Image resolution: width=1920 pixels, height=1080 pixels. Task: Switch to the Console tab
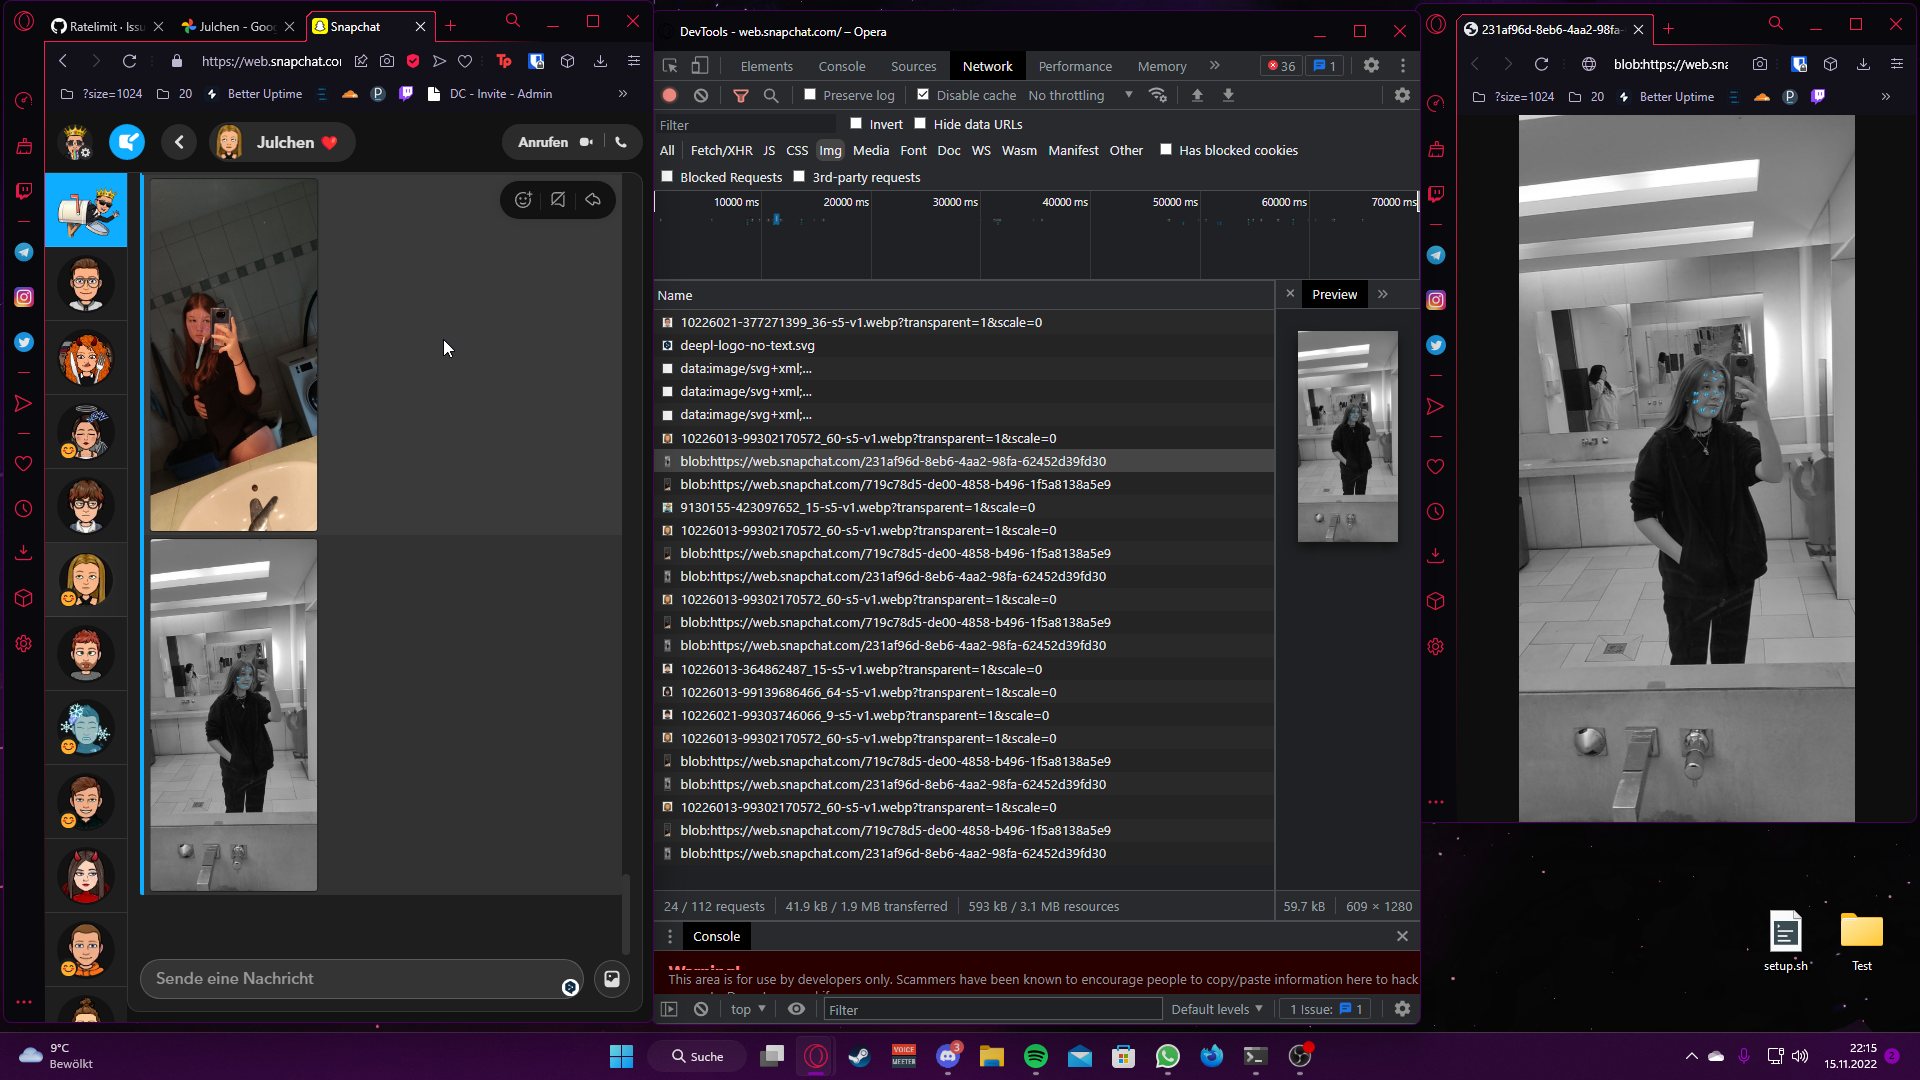pyautogui.click(x=841, y=66)
